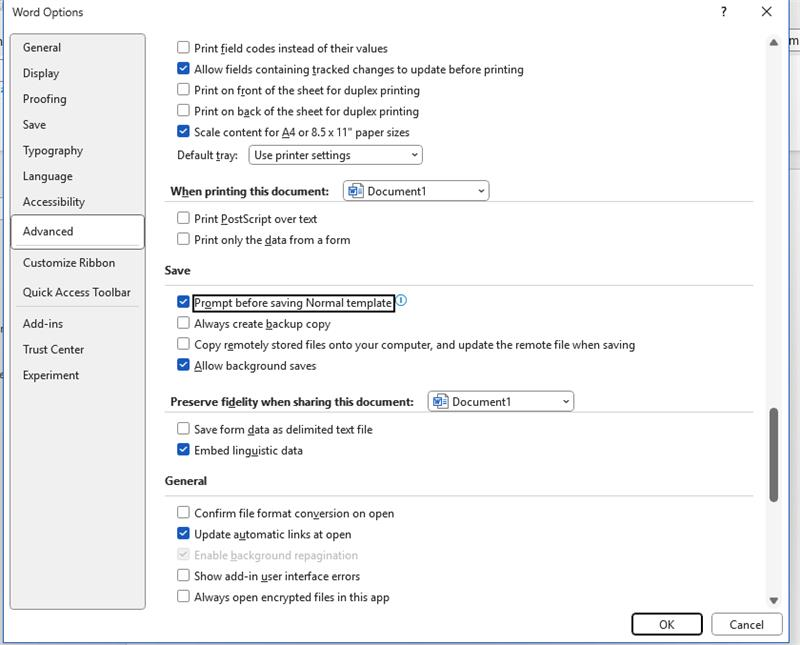Enable Confirm file format conversion on open
Screen dimensions: 800x645
pos(181,512)
